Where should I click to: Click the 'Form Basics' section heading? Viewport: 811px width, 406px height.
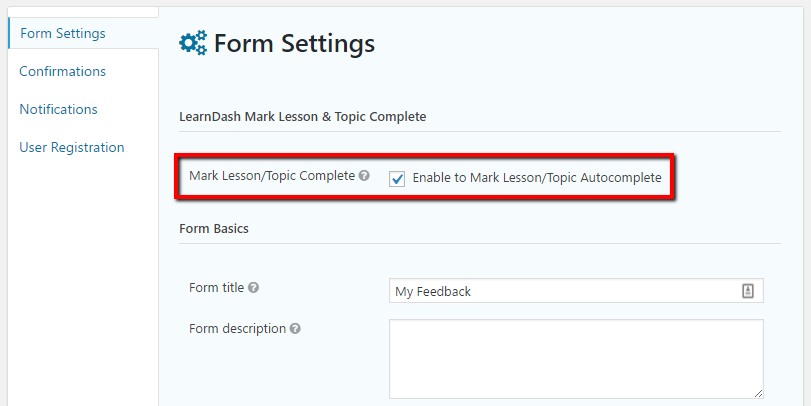tap(214, 228)
